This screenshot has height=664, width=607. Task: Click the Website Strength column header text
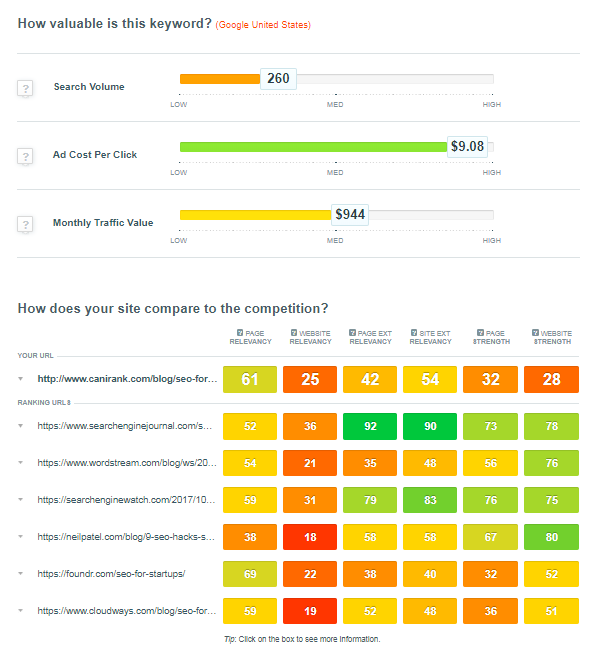click(553, 338)
